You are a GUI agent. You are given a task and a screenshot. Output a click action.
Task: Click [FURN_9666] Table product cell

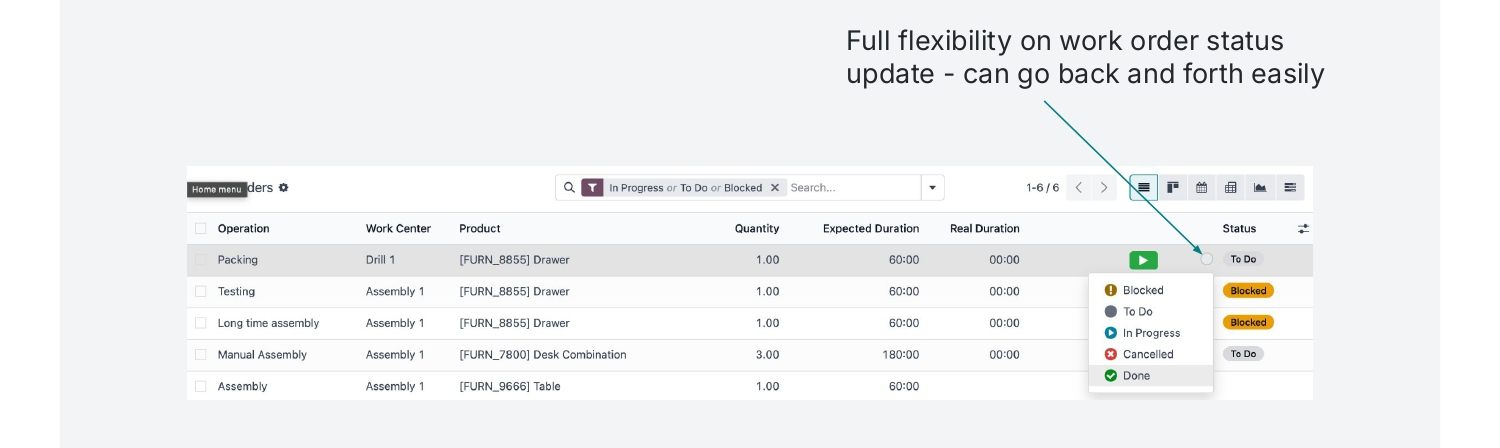510,386
